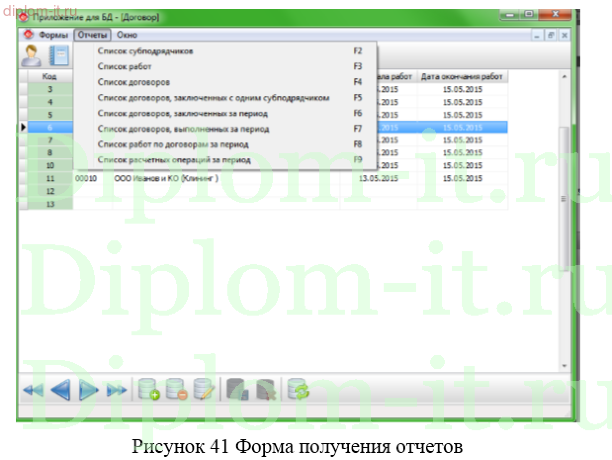Click the vertical scrollbar thumb
This screenshot has width=612, height=460.
pyautogui.click(x=564, y=199)
